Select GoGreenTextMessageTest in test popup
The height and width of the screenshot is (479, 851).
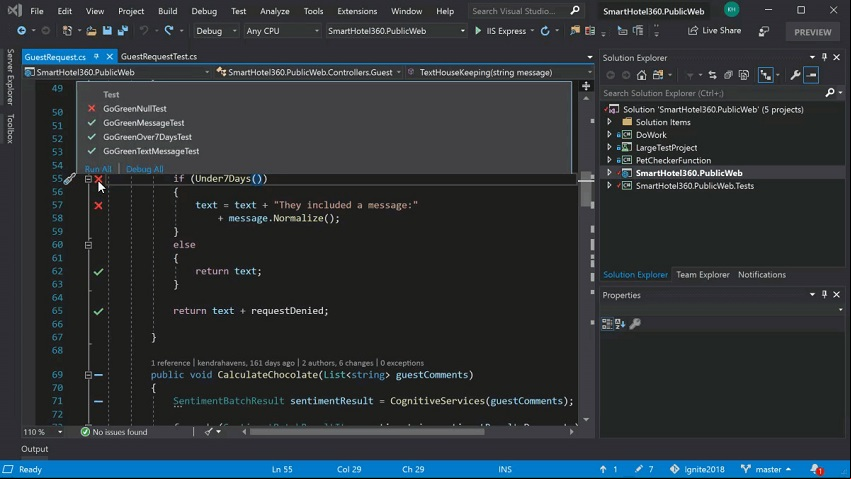coord(151,151)
